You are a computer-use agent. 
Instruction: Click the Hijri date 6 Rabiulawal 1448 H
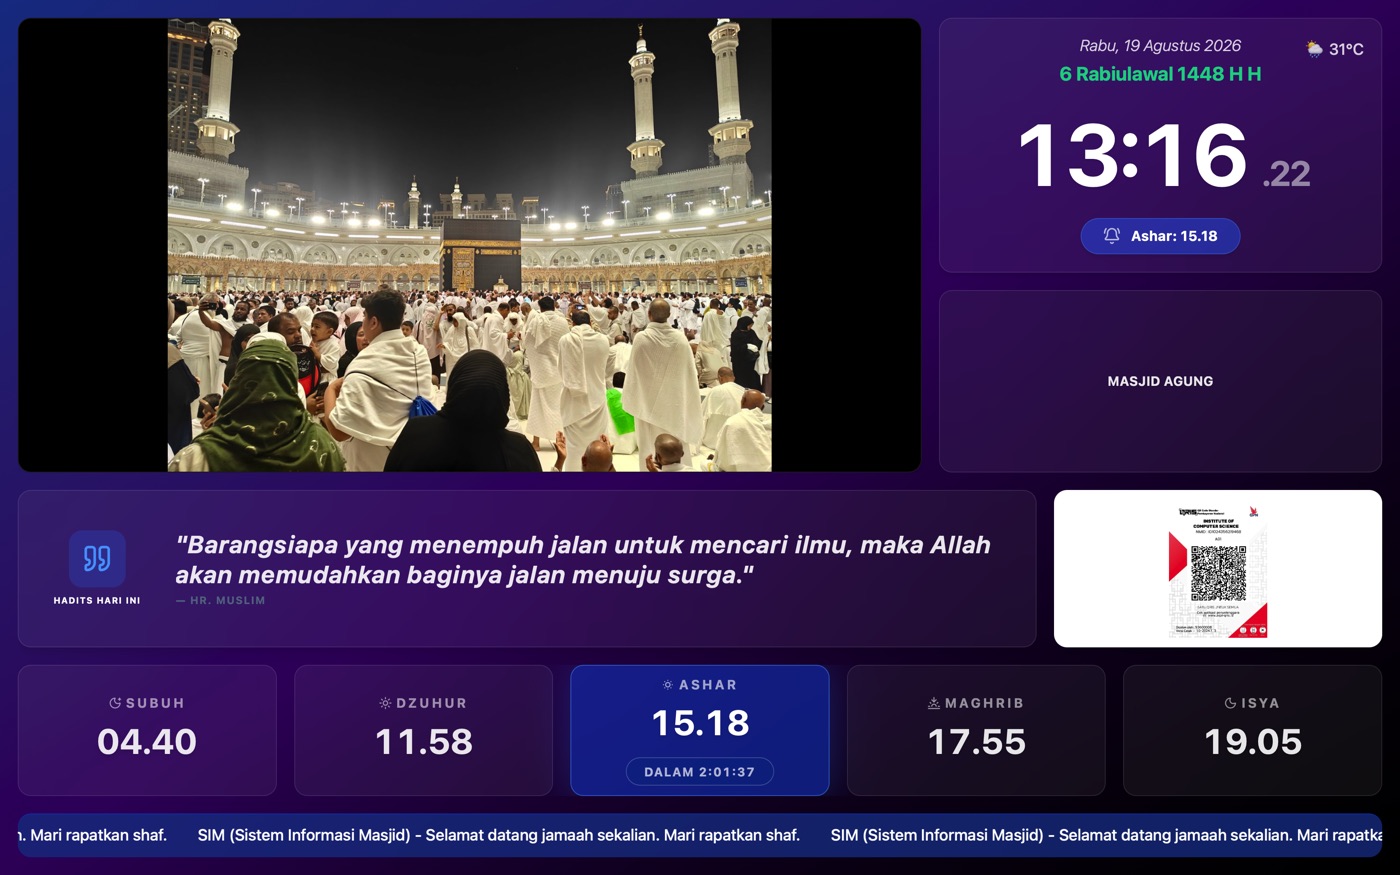[x=1160, y=74]
